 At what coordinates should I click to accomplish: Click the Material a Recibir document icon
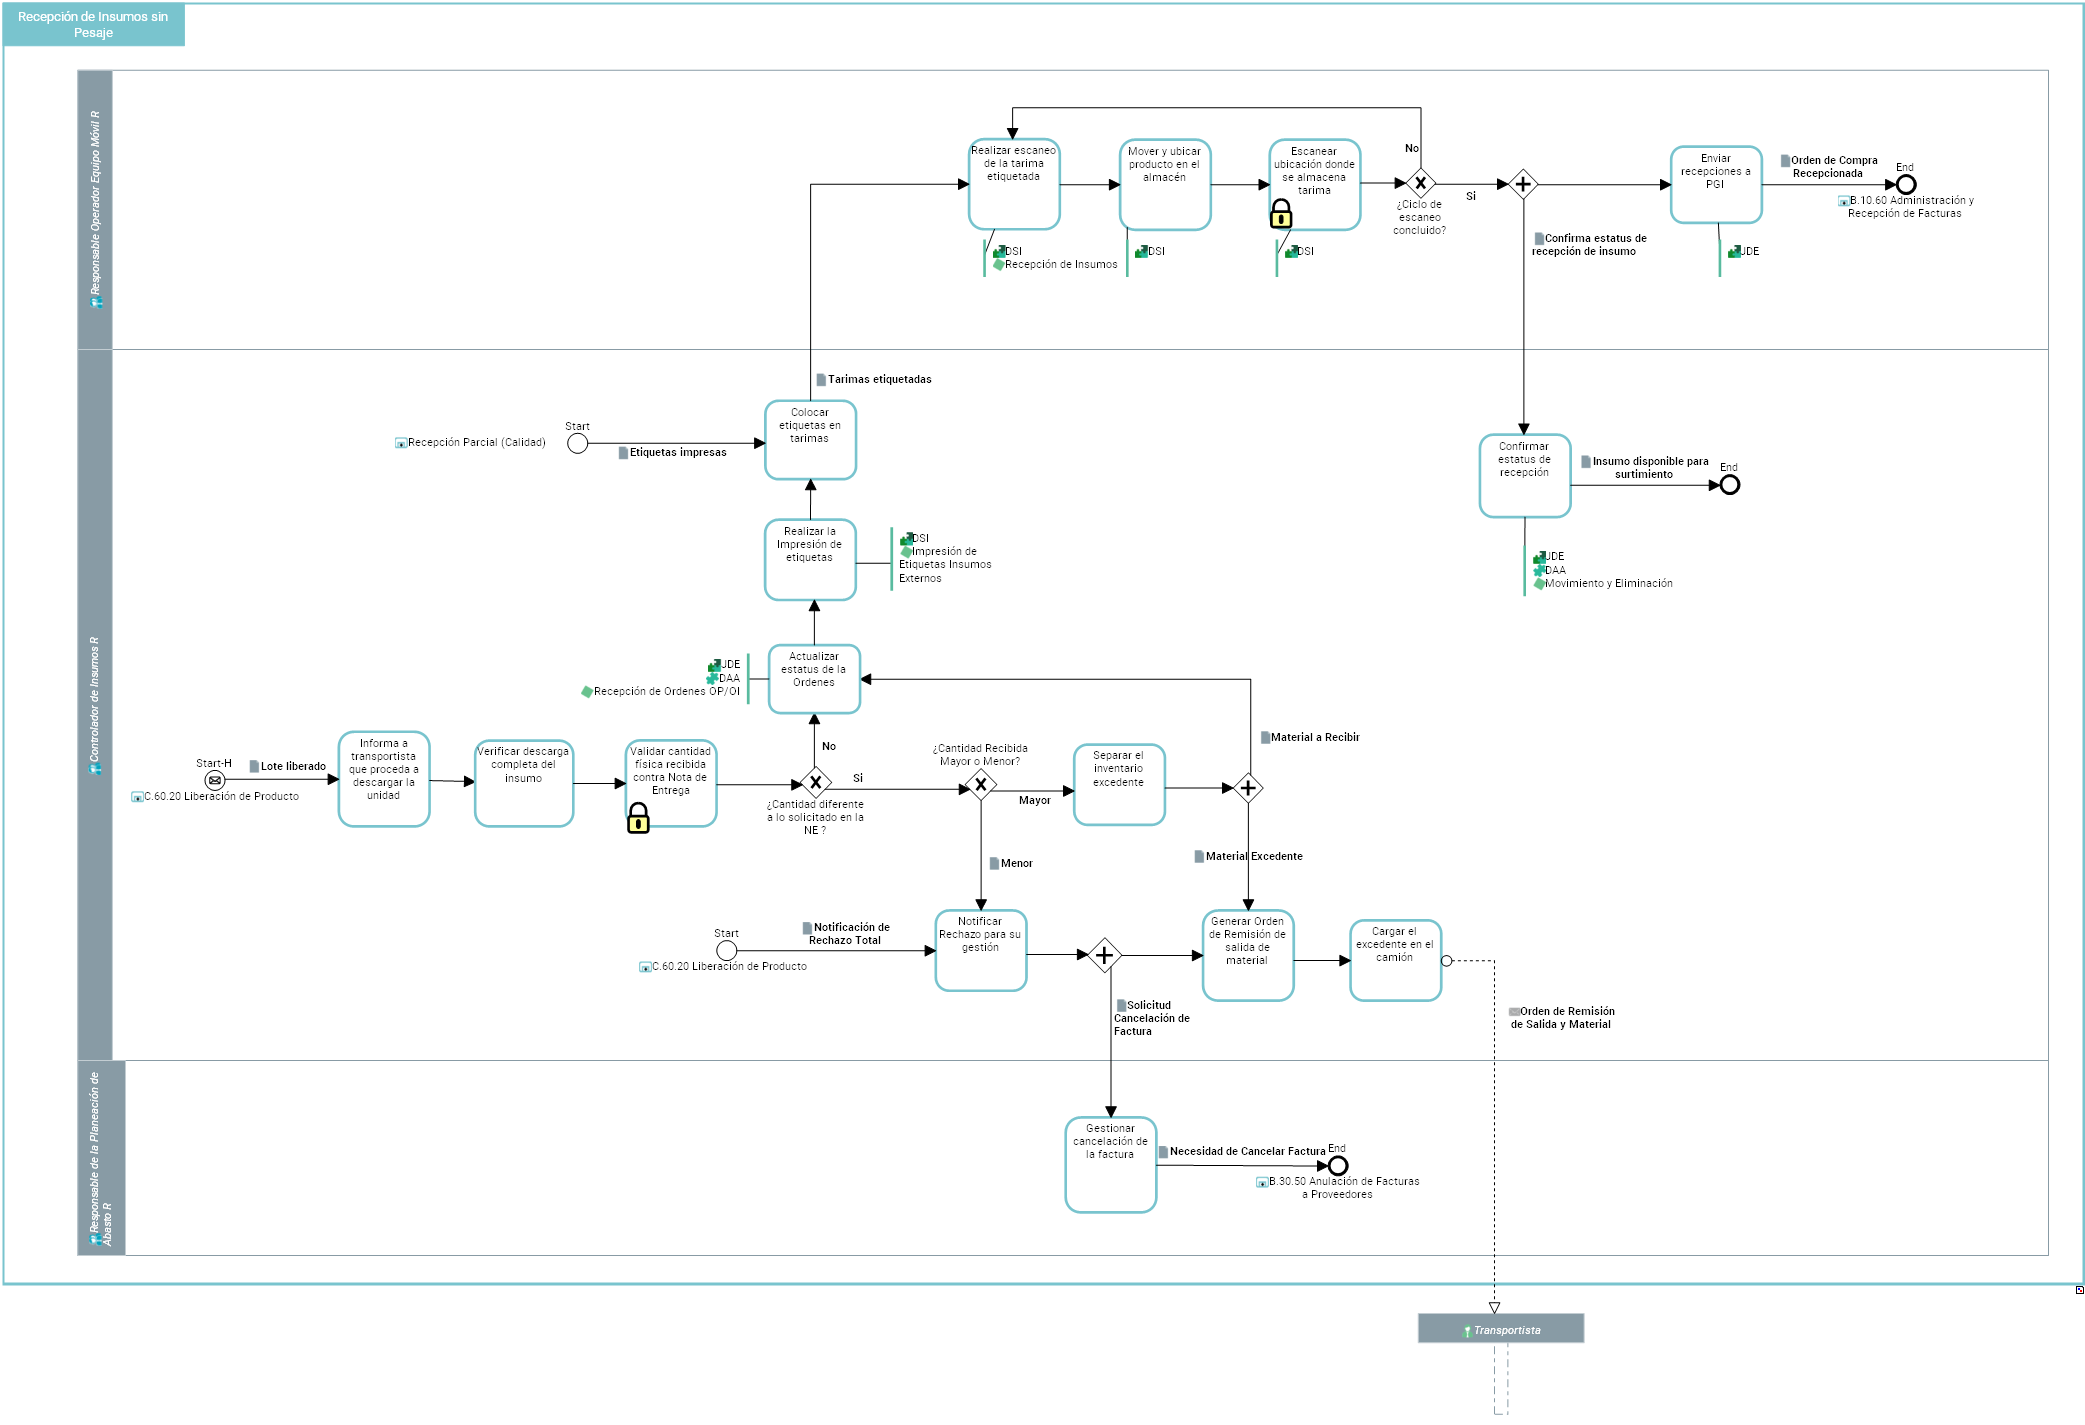[1265, 738]
